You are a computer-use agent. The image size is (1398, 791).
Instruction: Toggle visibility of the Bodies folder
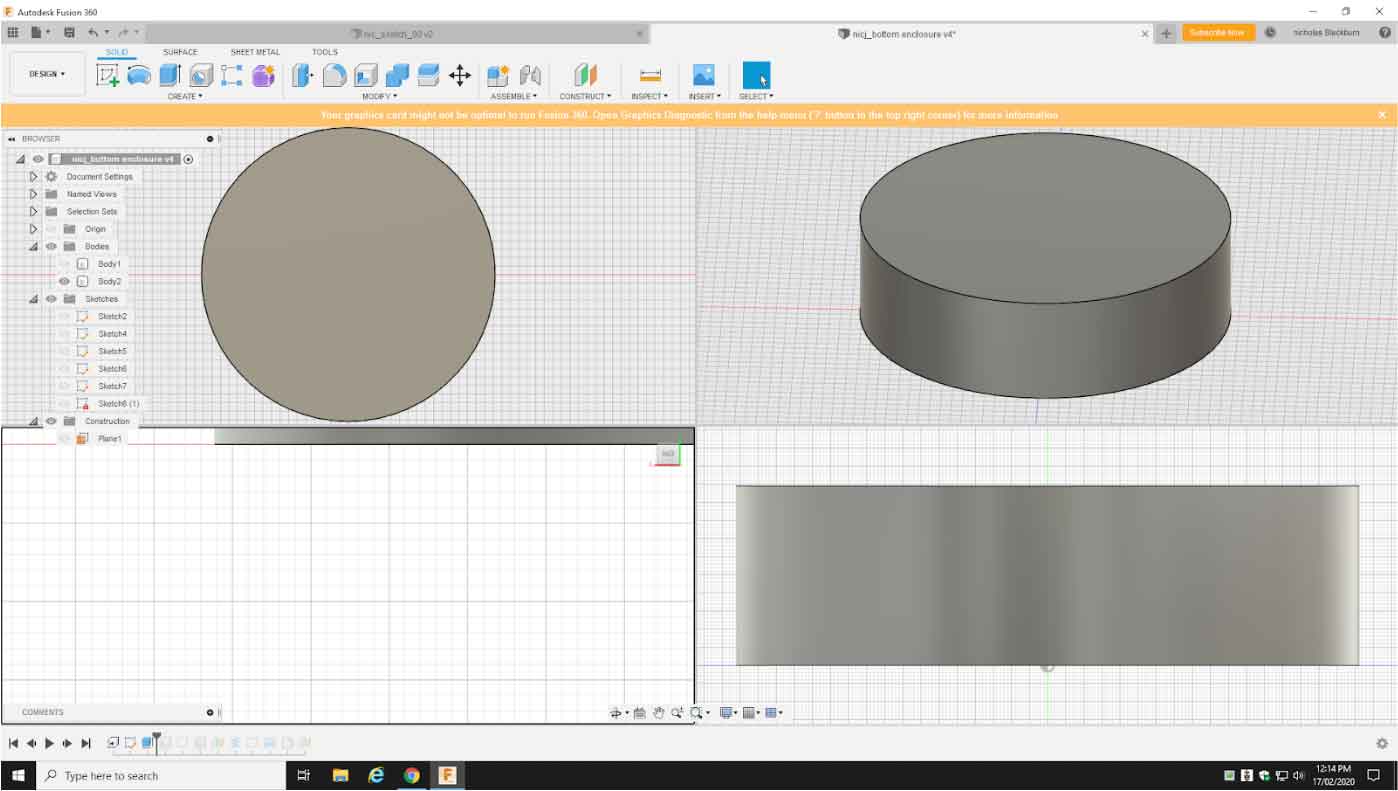point(51,247)
